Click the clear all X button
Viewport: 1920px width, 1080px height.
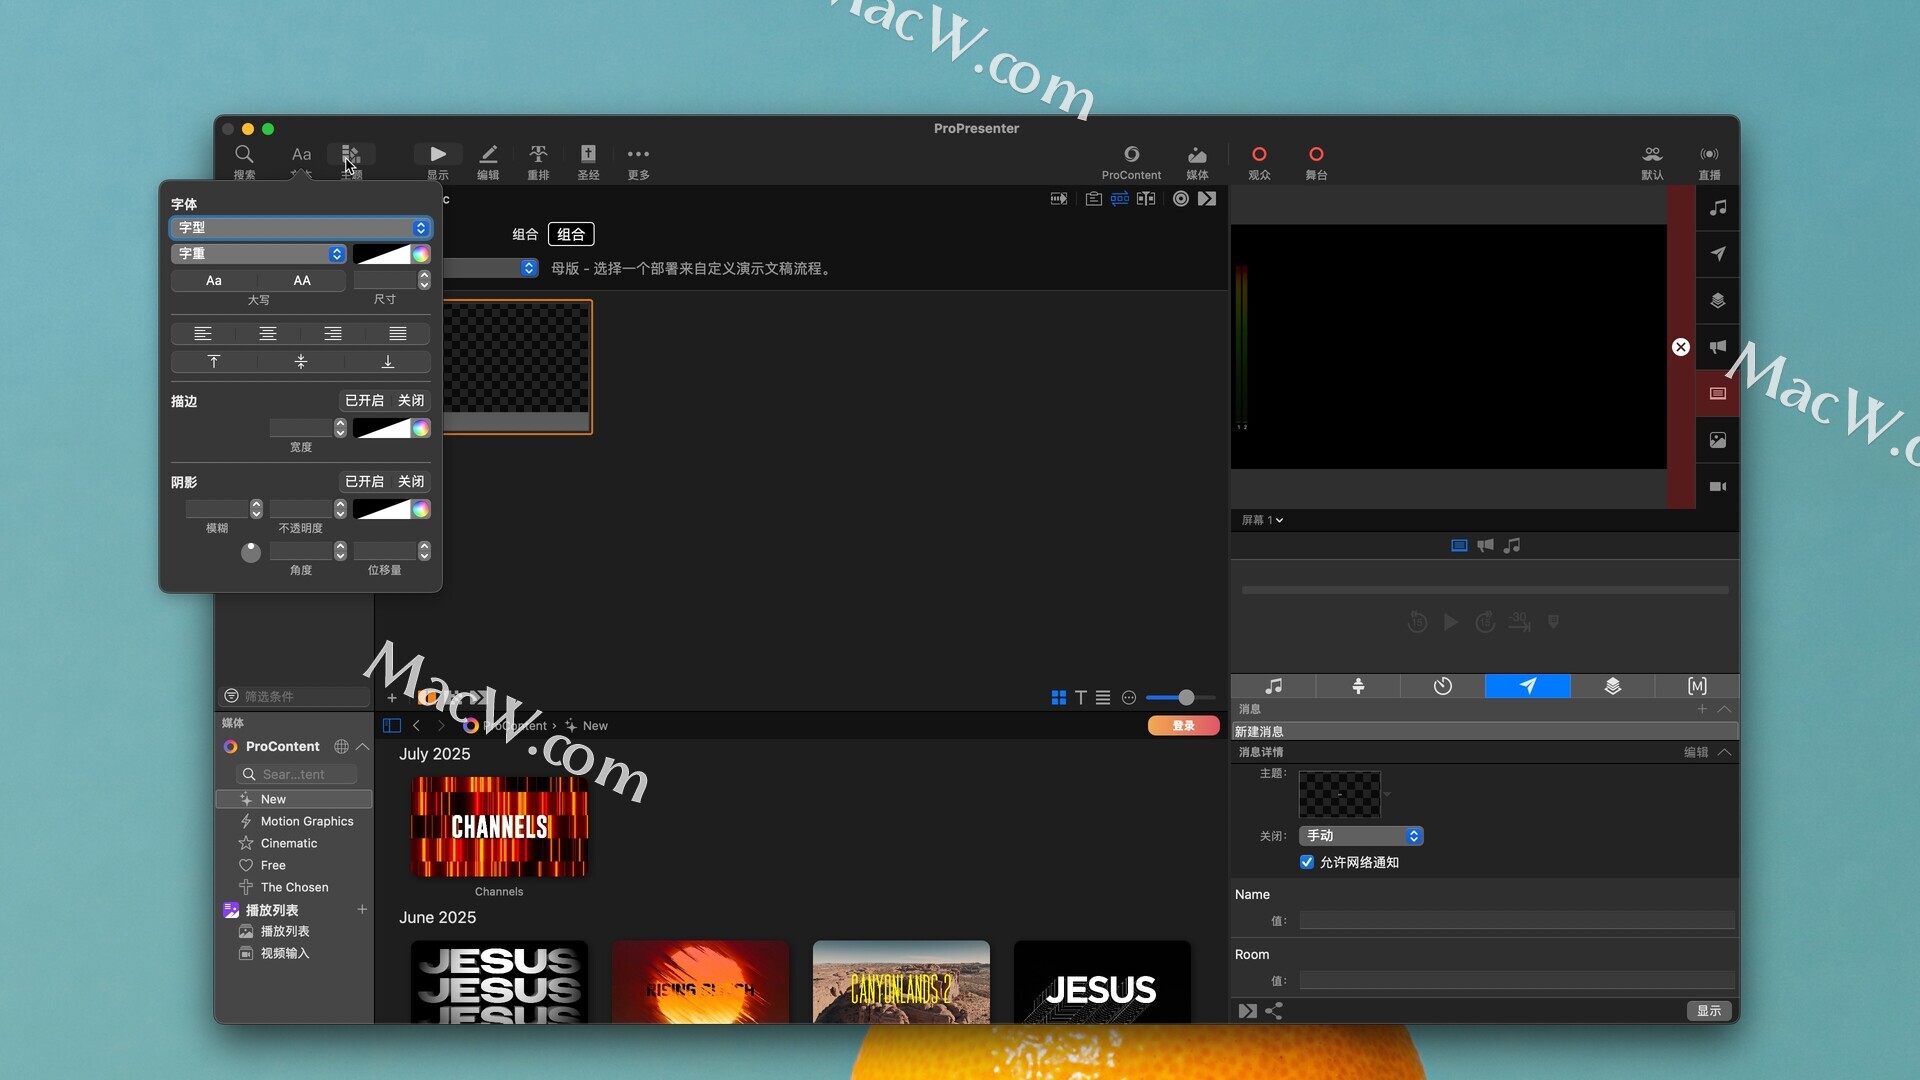coord(1681,347)
